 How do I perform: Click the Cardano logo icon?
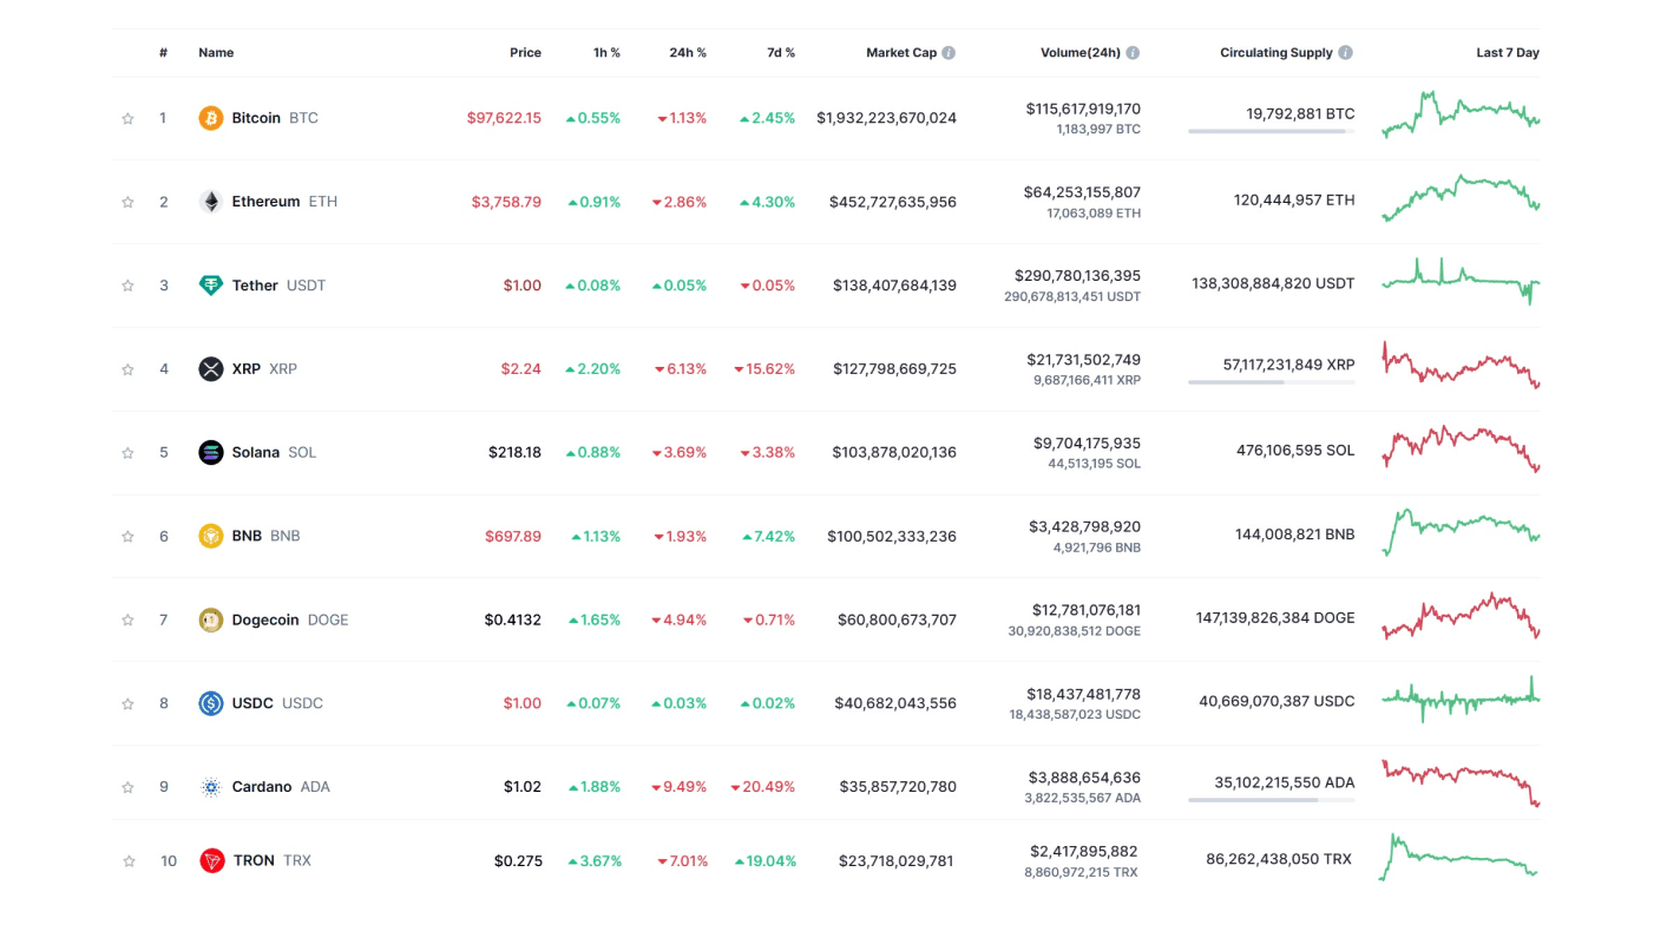210,787
